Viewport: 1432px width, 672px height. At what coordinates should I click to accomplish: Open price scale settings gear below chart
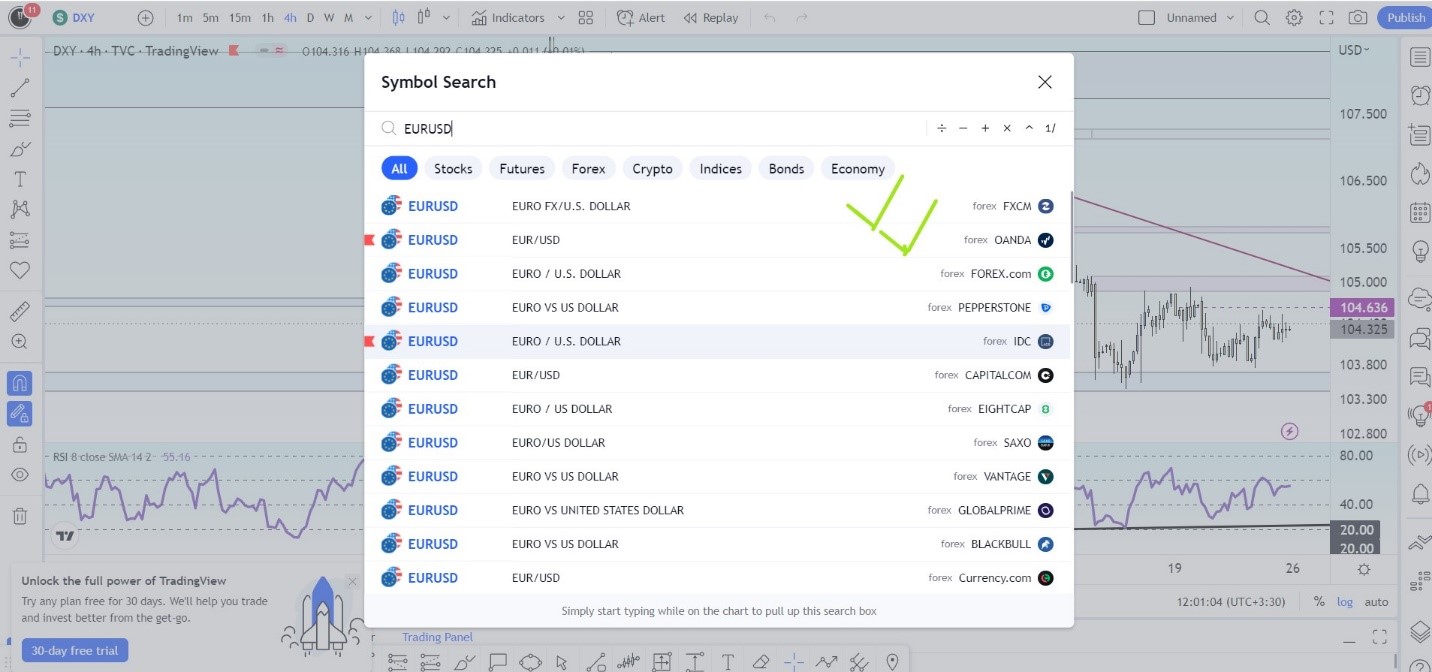1364,568
